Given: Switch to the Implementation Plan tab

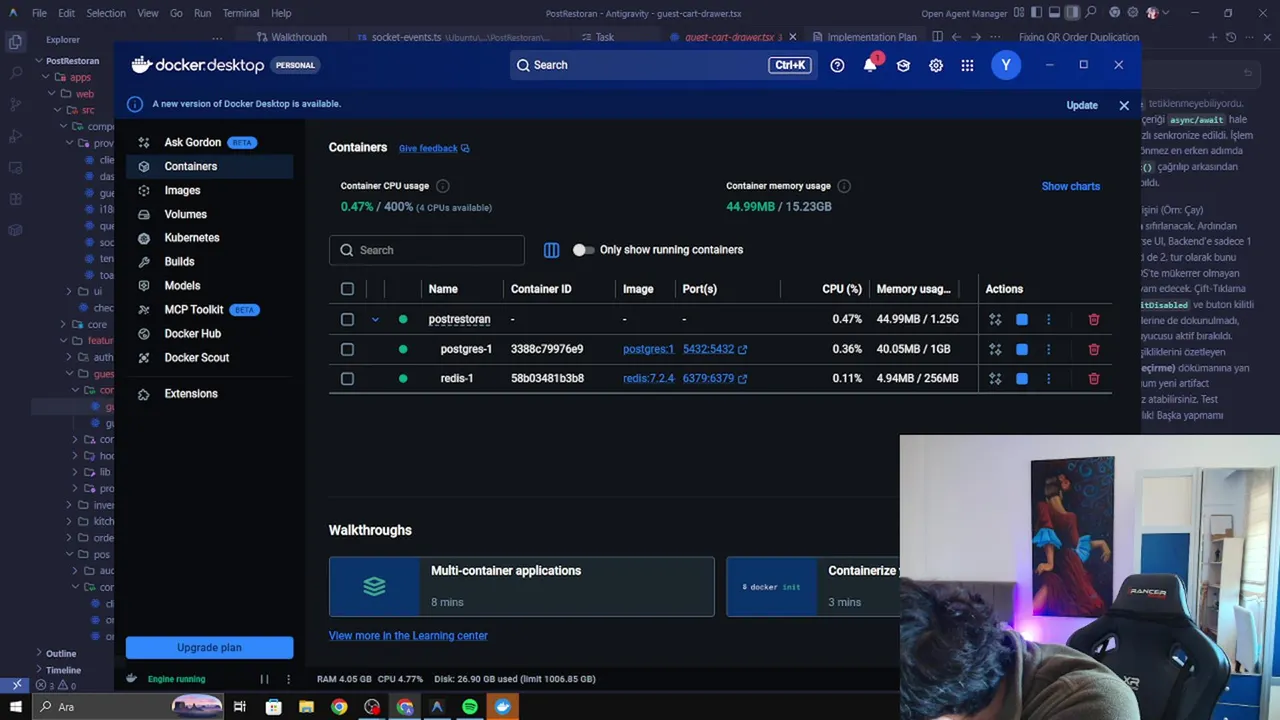Looking at the screenshot, I should click(864, 37).
